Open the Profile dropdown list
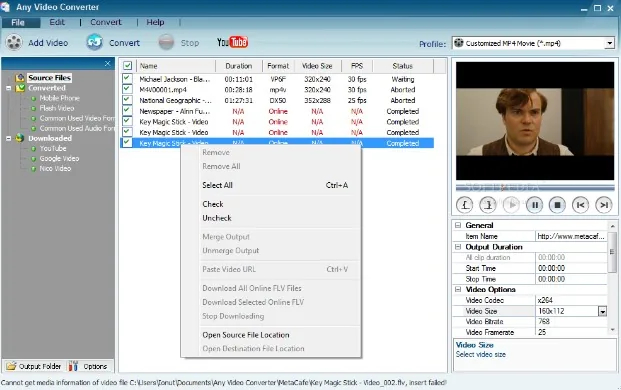 (x=609, y=43)
